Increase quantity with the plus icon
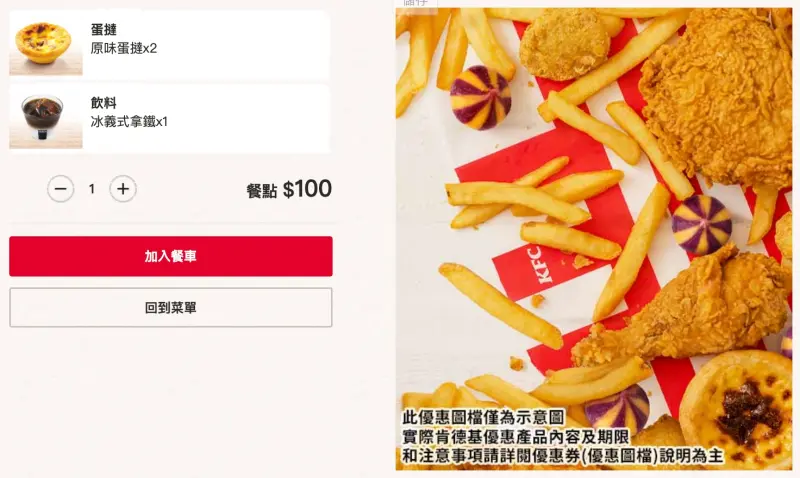Screen dimensions: 800x478 pos(123,189)
